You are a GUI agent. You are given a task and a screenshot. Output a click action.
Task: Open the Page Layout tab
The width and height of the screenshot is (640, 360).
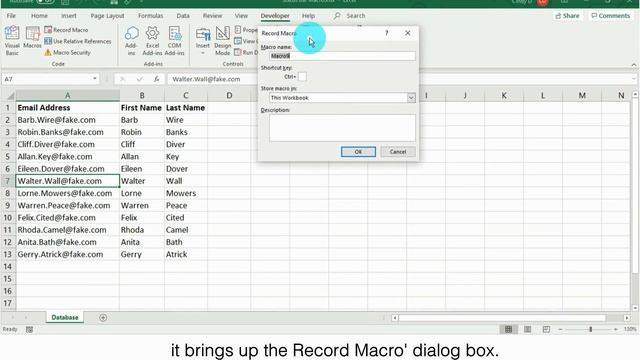pyautogui.click(x=107, y=16)
